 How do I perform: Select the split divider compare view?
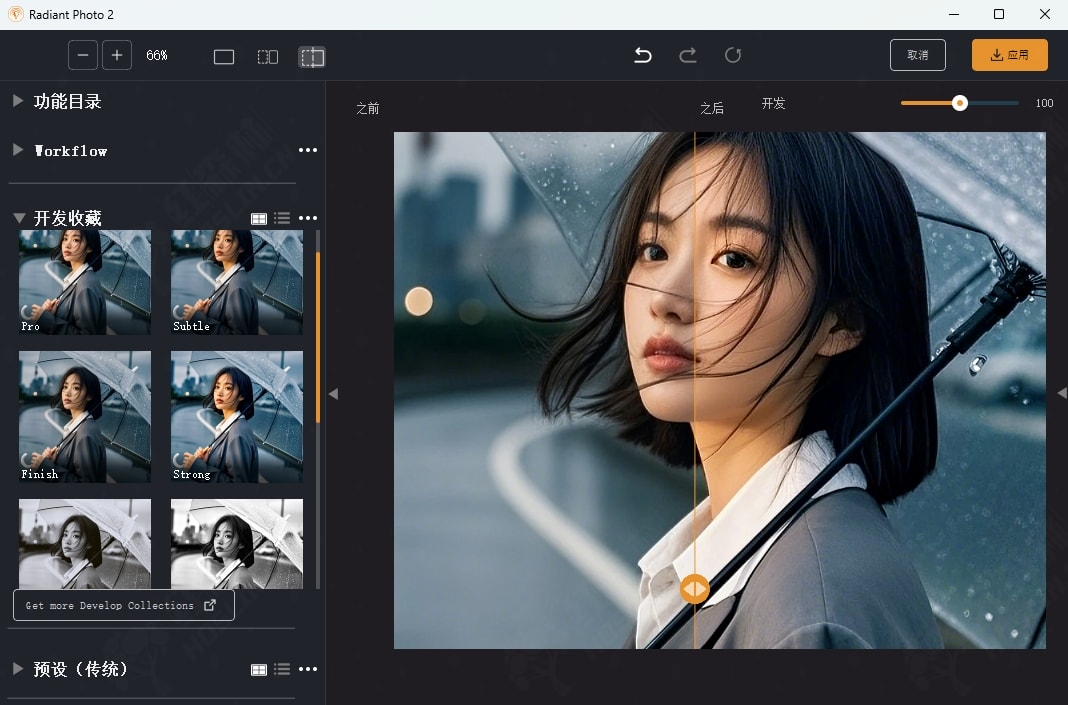[312, 57]
